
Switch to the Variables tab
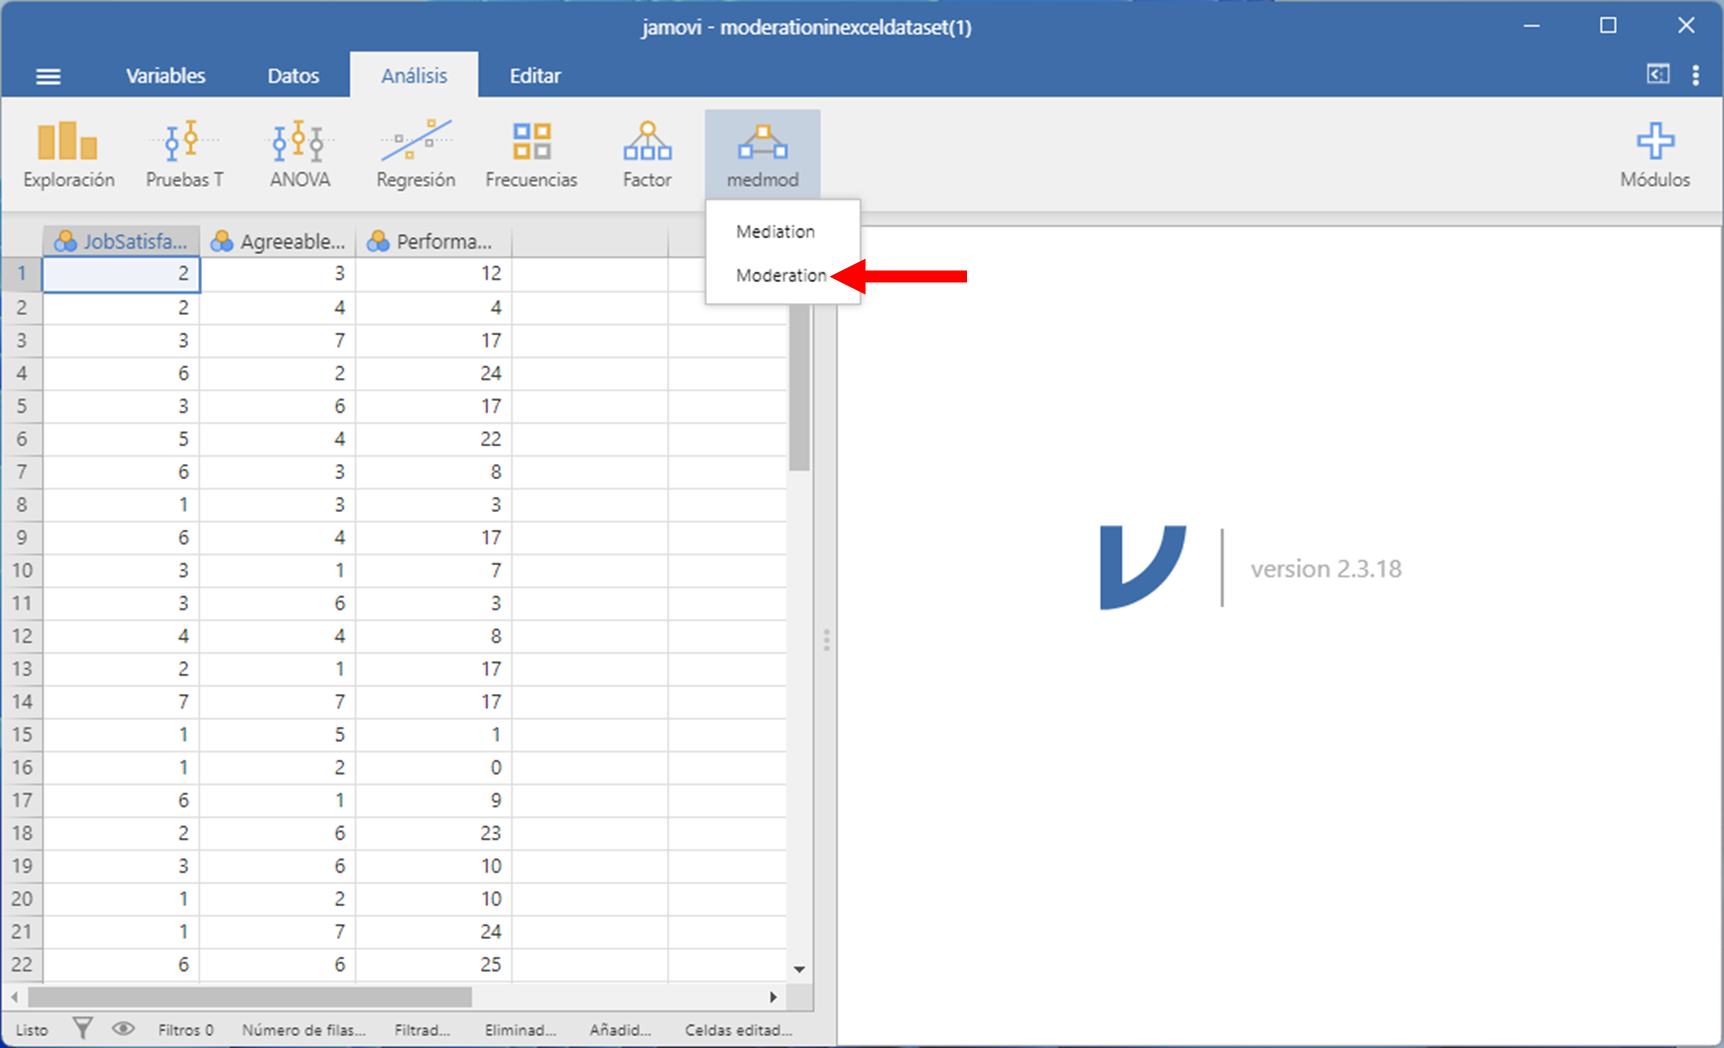tap(165, 76)
